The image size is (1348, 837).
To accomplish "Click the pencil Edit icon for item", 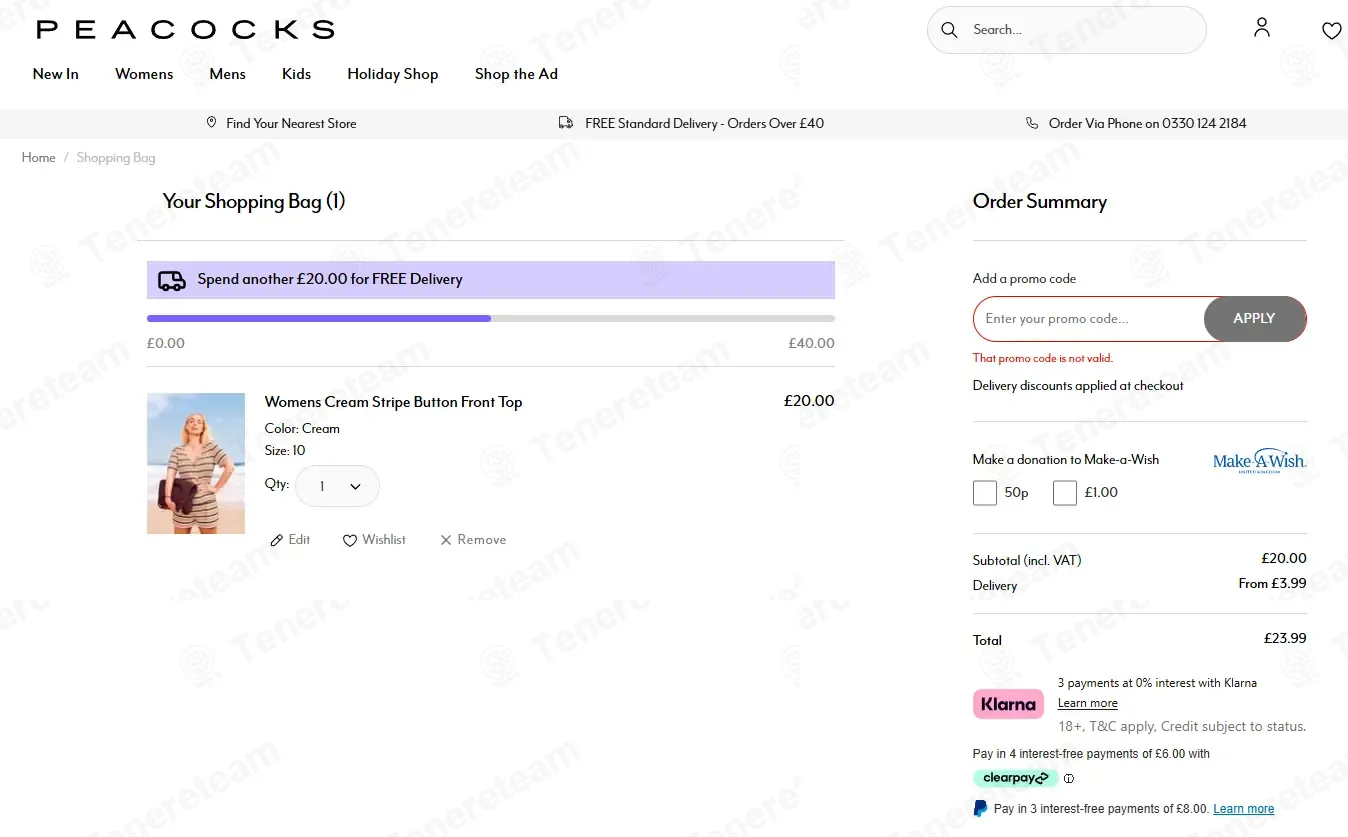I will pyautogui.click(x=277, y=540).
